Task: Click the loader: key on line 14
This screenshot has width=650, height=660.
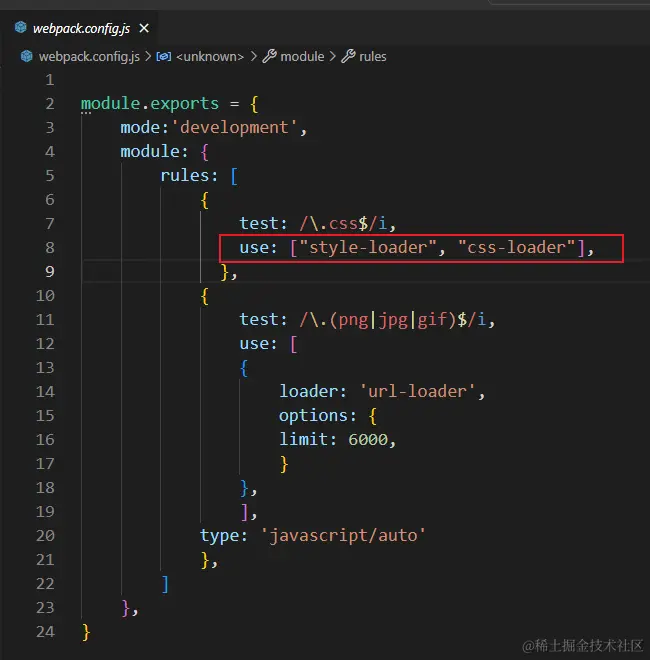Action: pyautogui.click(x=313, y=392)
